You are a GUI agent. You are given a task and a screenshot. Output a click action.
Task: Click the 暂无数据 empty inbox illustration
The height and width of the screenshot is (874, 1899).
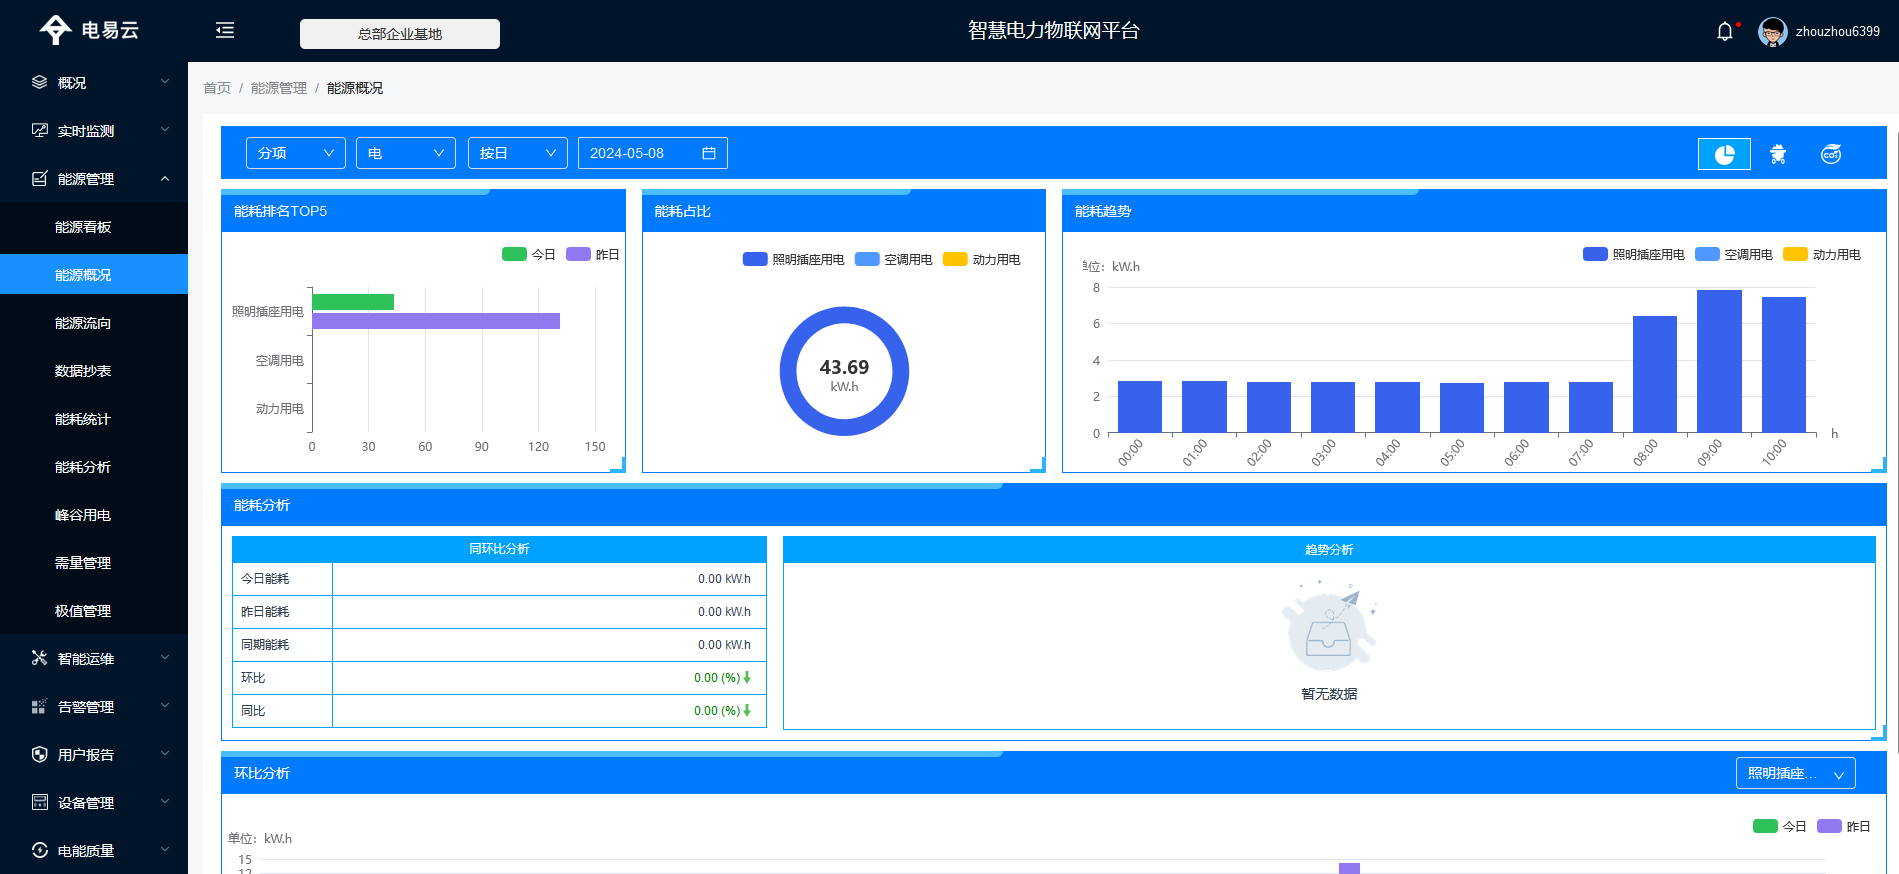click(1329, 627)
